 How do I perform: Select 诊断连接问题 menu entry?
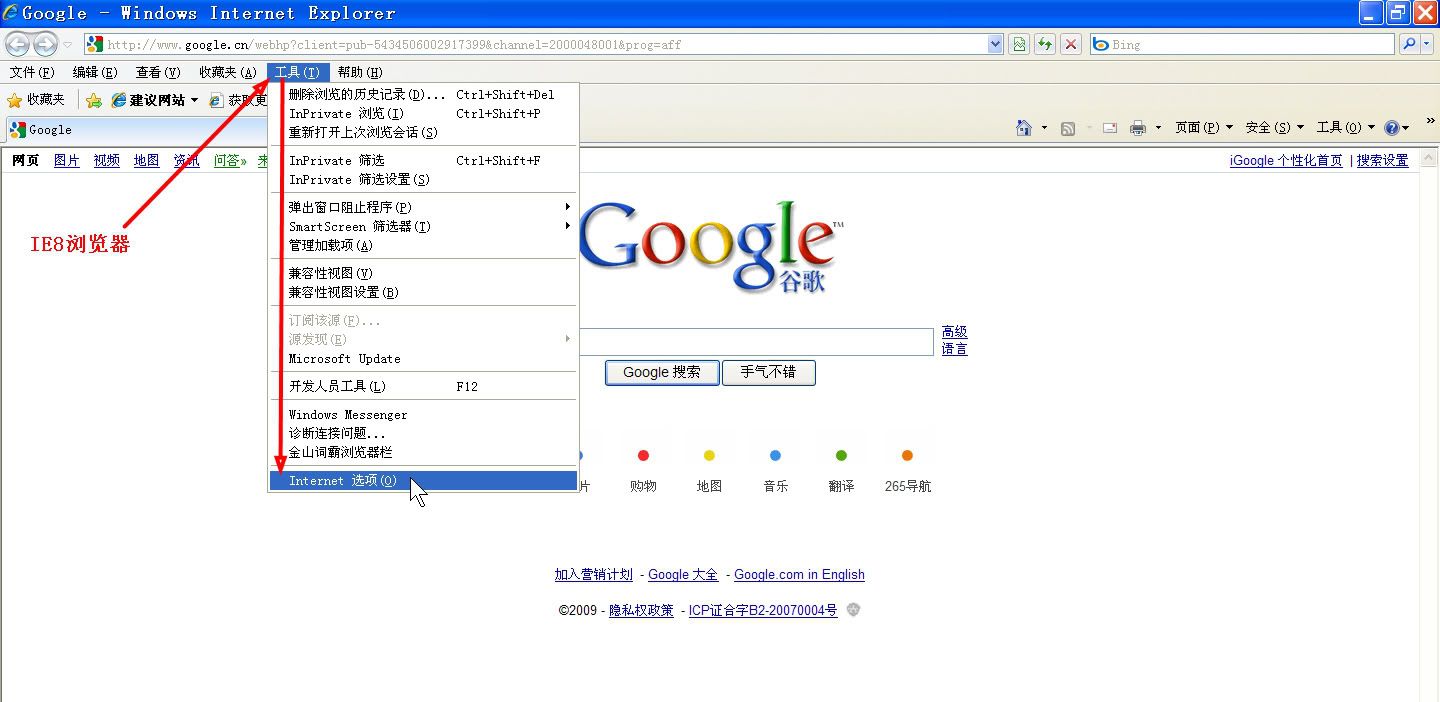click(x=423, y=433)
